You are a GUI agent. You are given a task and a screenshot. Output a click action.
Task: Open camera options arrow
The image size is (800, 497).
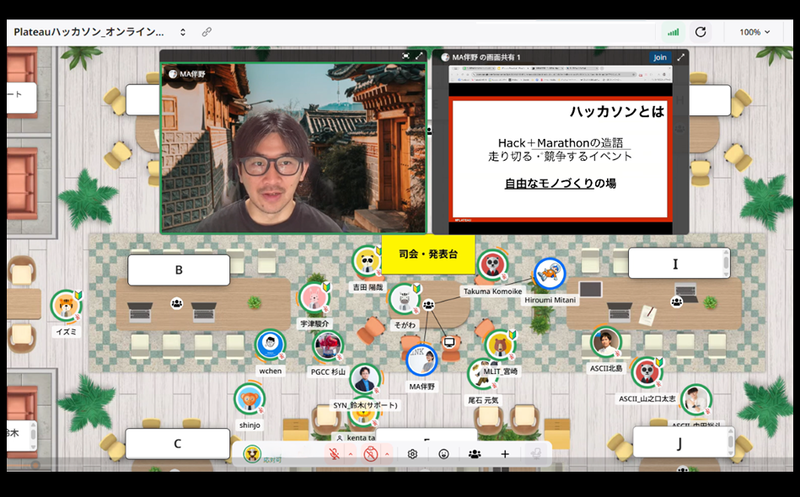pyautogui.click(x=387, y=454)
